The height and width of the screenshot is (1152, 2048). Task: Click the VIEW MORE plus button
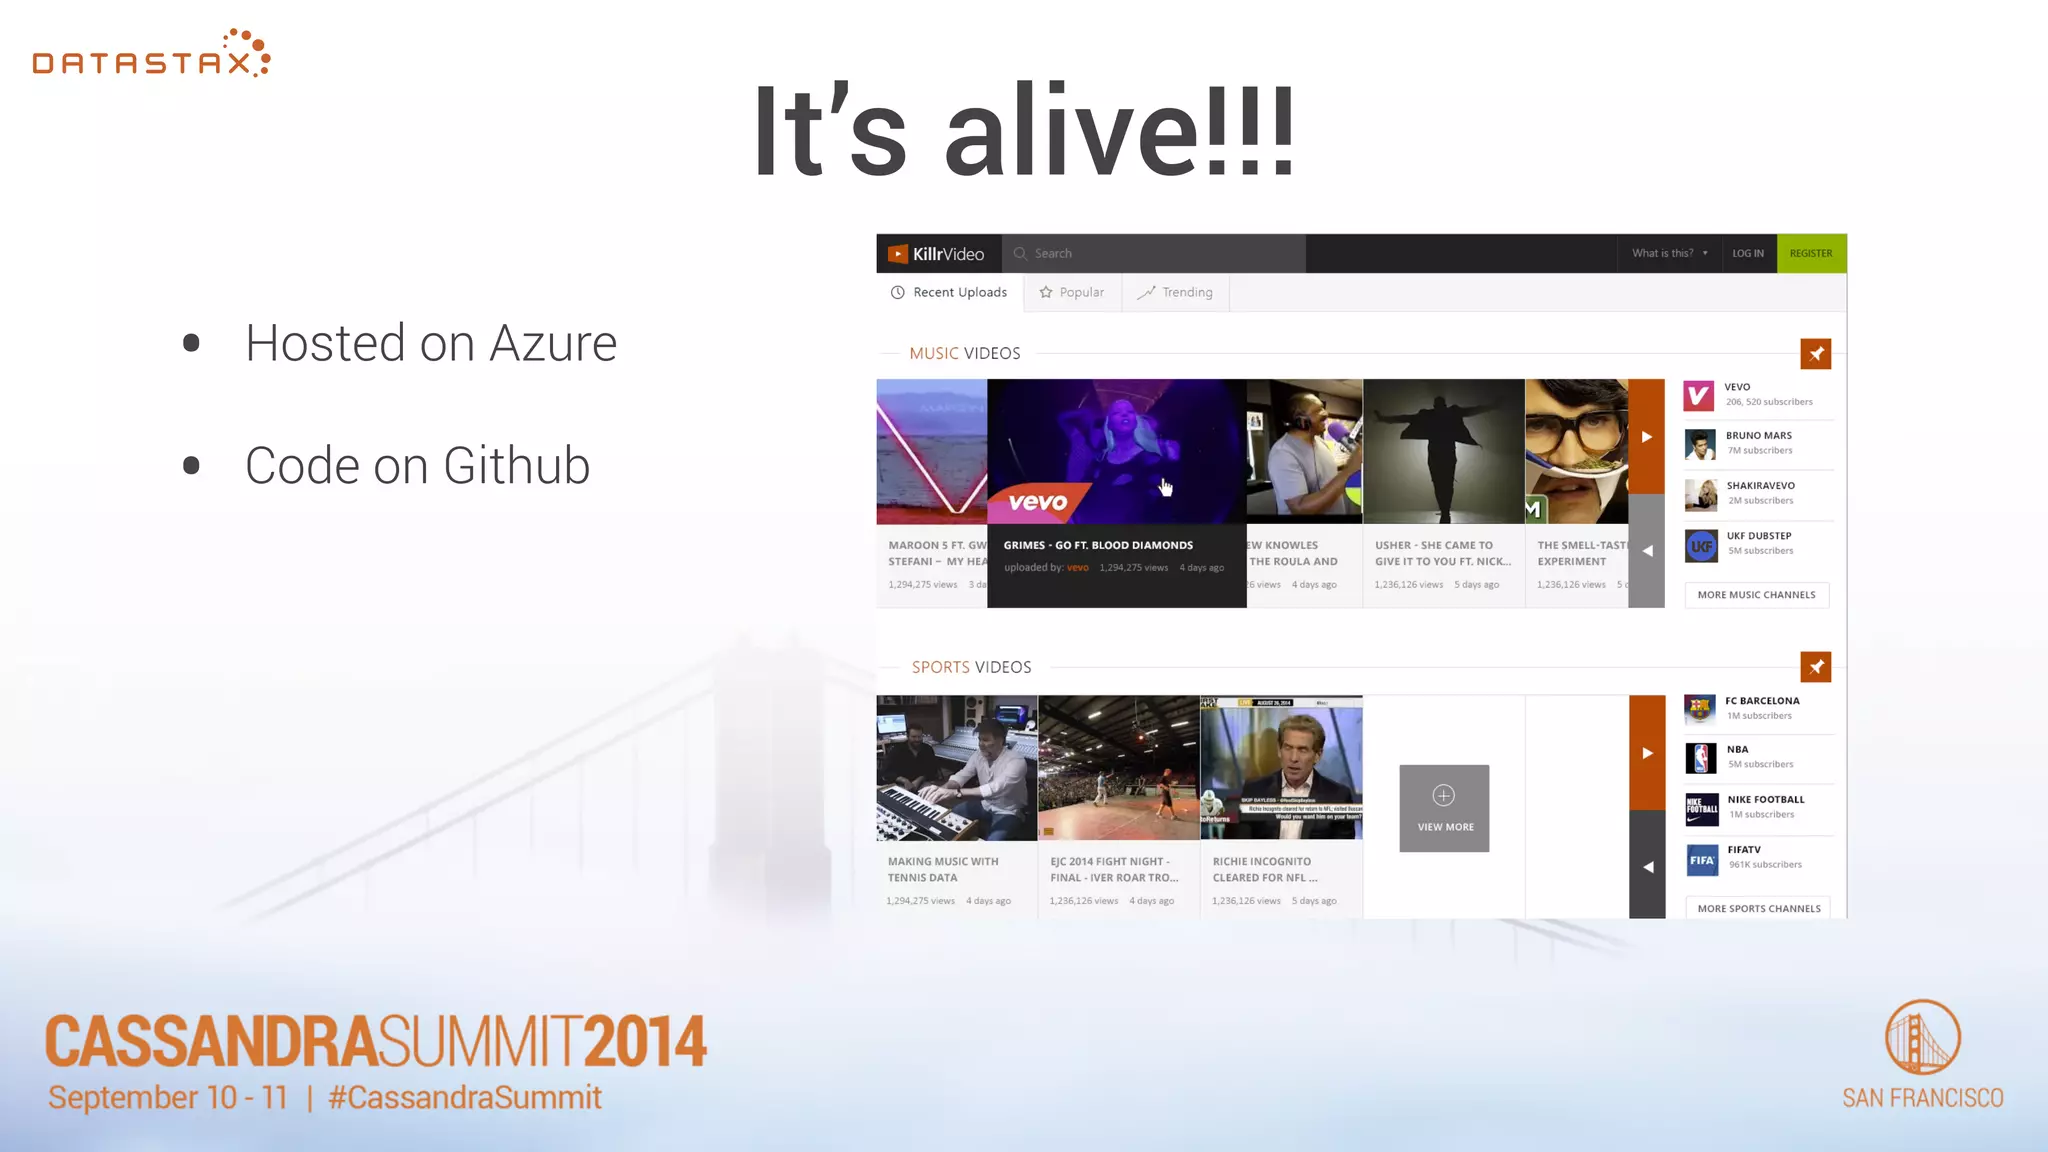1444,808
